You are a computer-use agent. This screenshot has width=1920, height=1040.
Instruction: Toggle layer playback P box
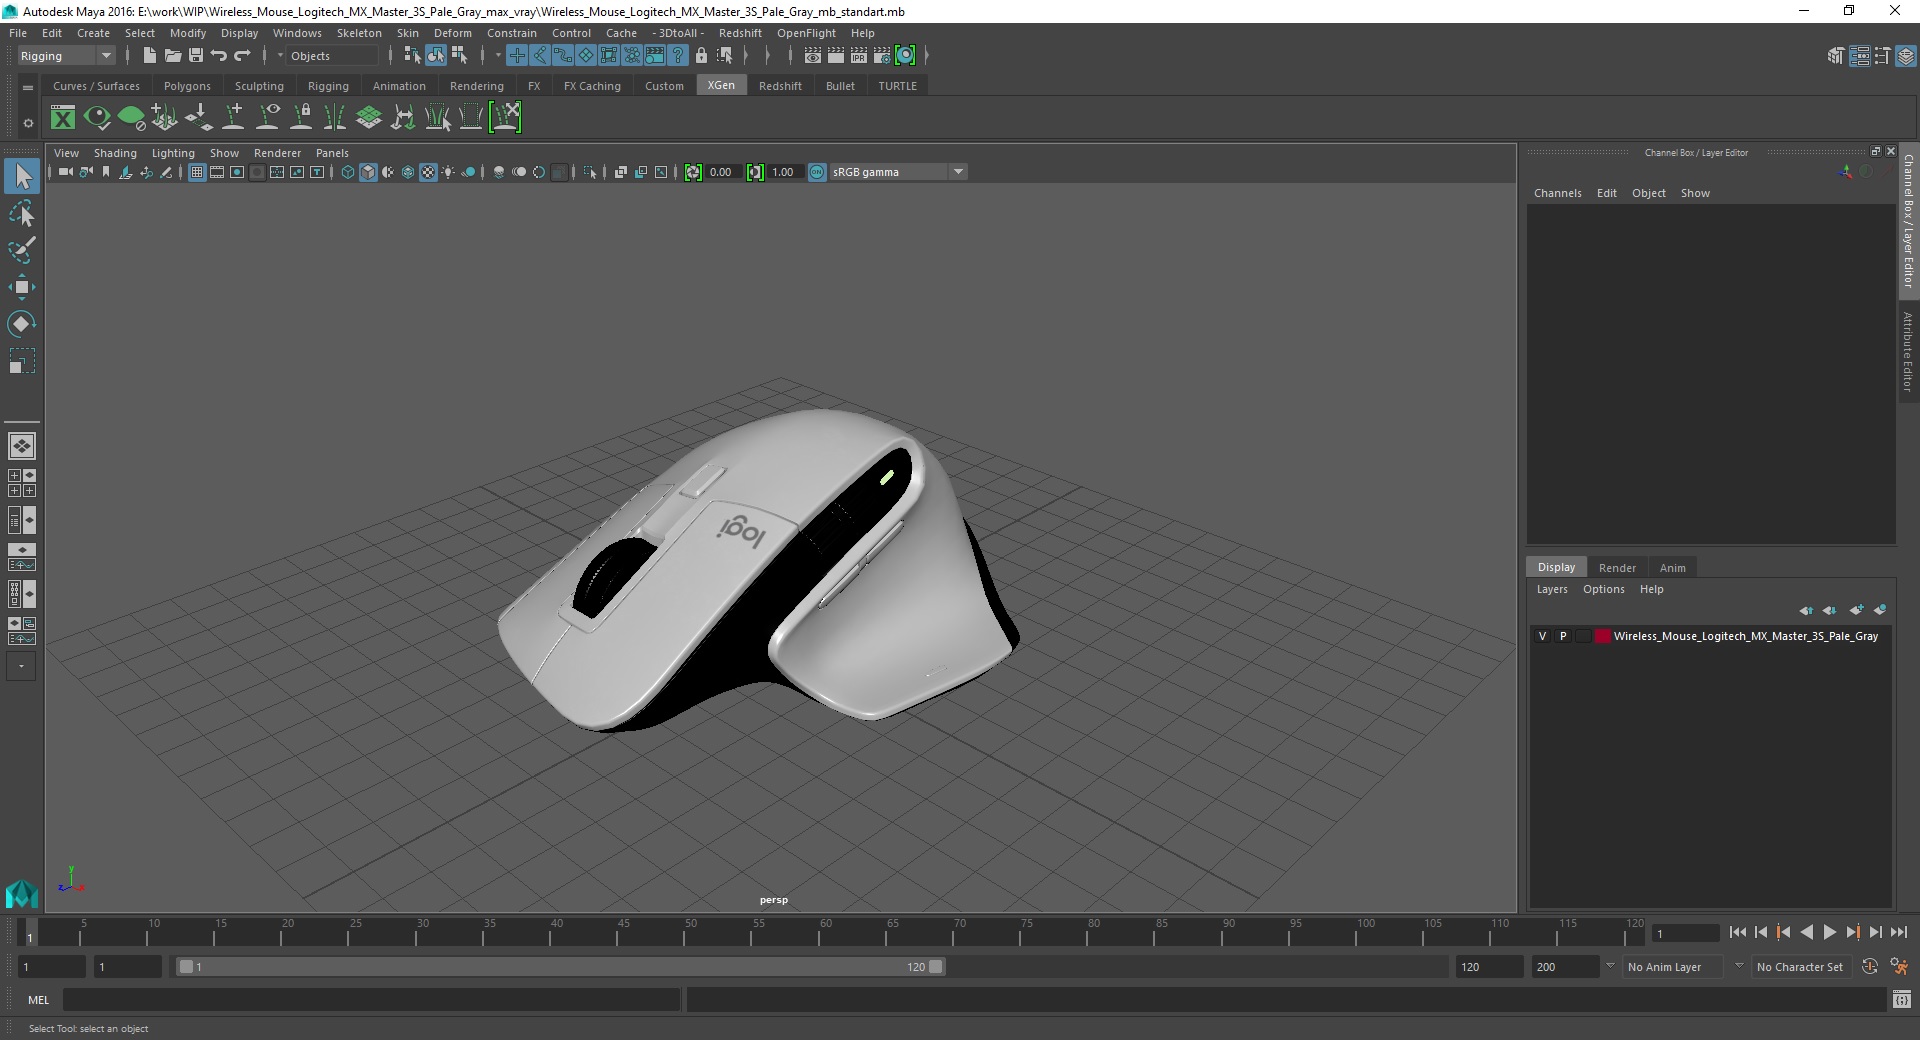[1563, 636]
